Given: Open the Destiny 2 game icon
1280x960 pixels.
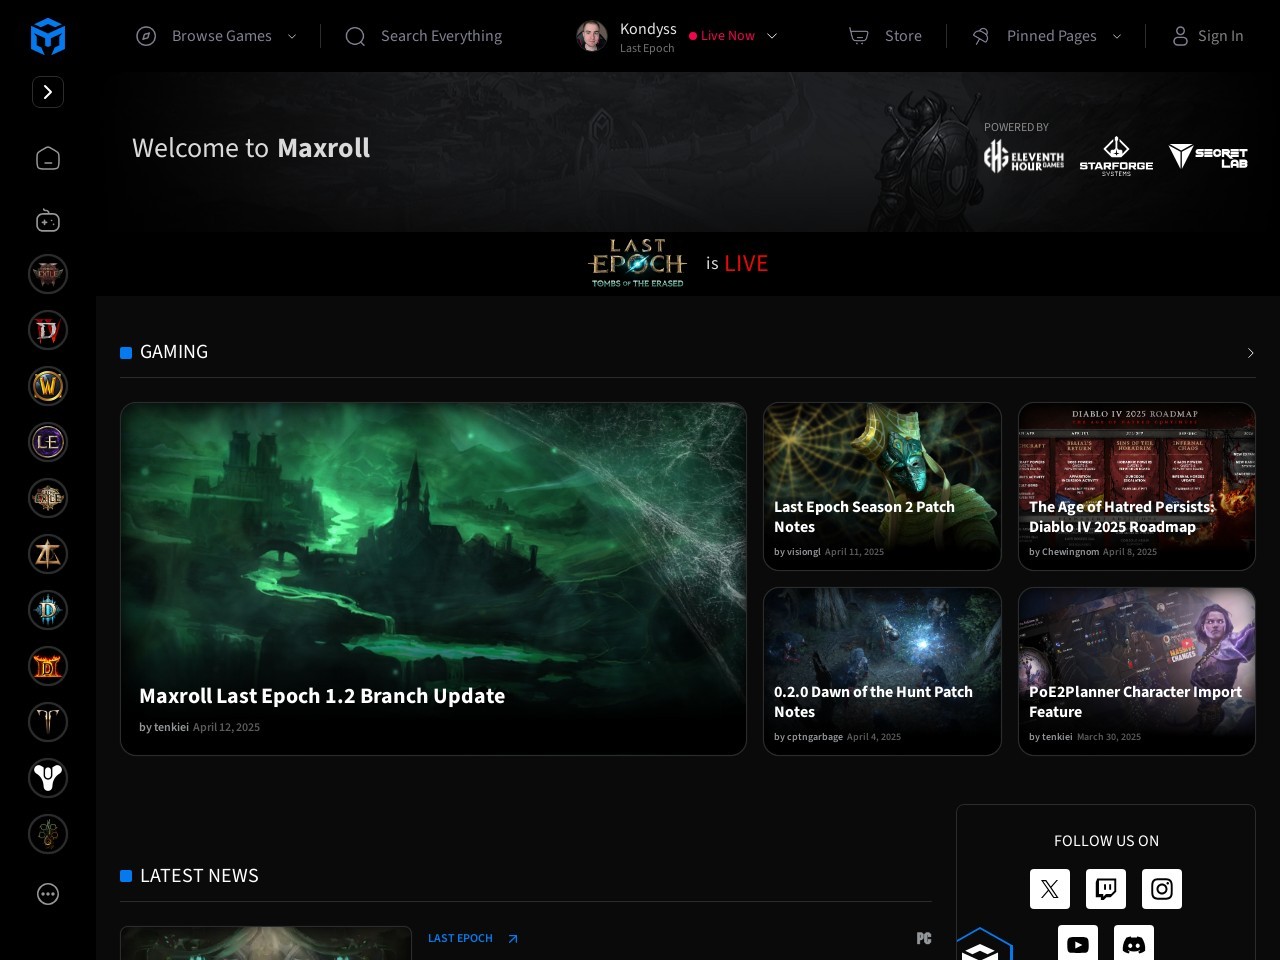Looking at the screenshot, I should 48,778.
